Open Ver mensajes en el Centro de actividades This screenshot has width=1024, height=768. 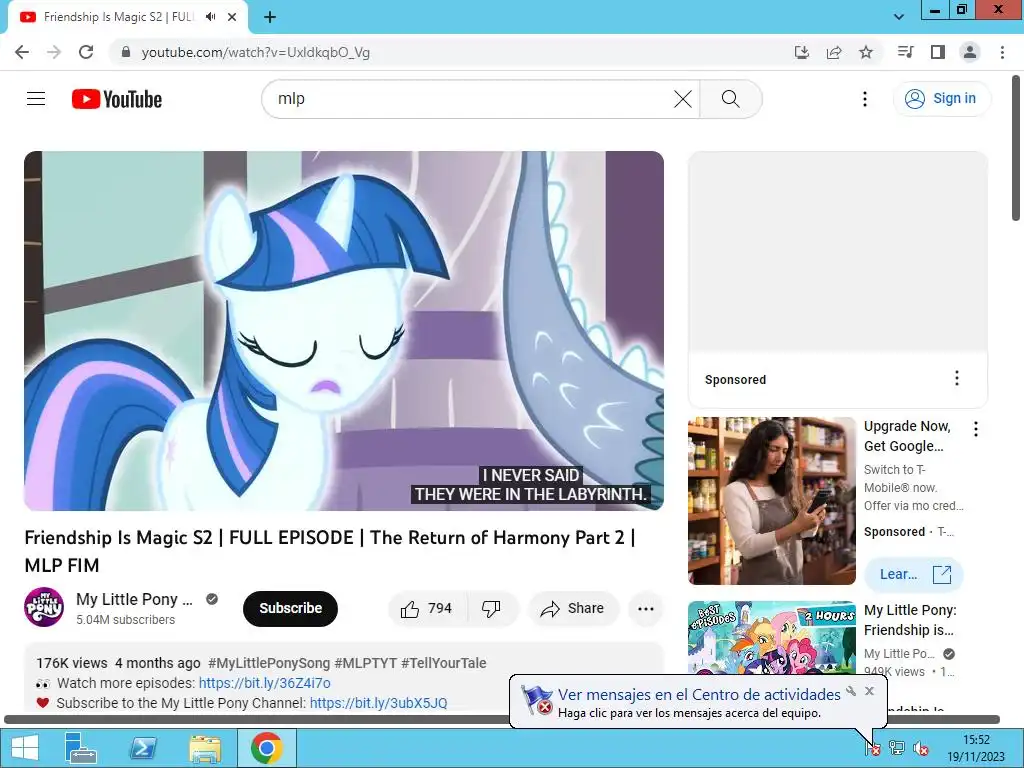[699, 694]
